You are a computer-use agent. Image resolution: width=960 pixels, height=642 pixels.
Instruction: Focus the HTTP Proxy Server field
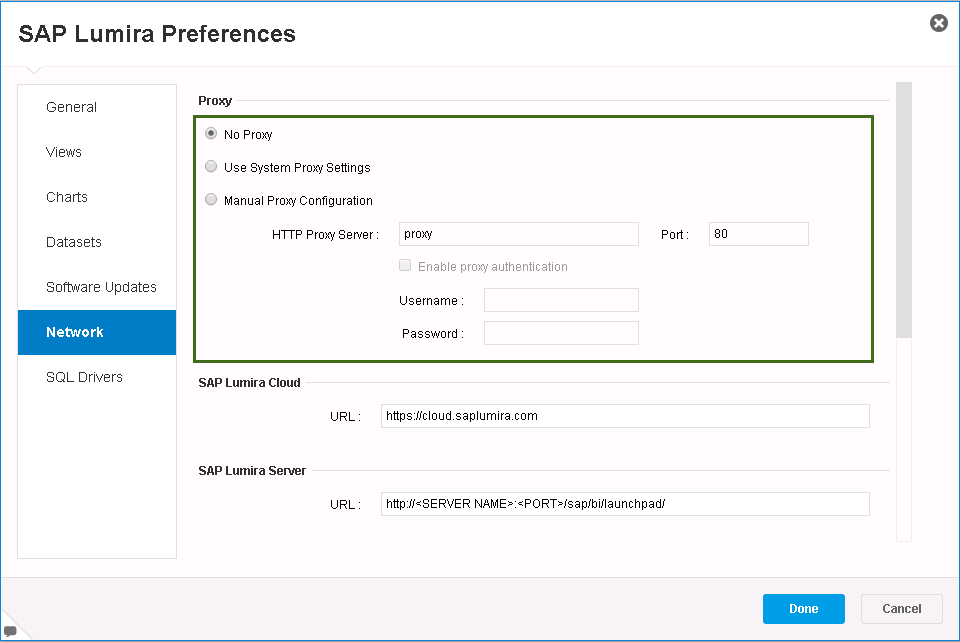pos(519,234)
